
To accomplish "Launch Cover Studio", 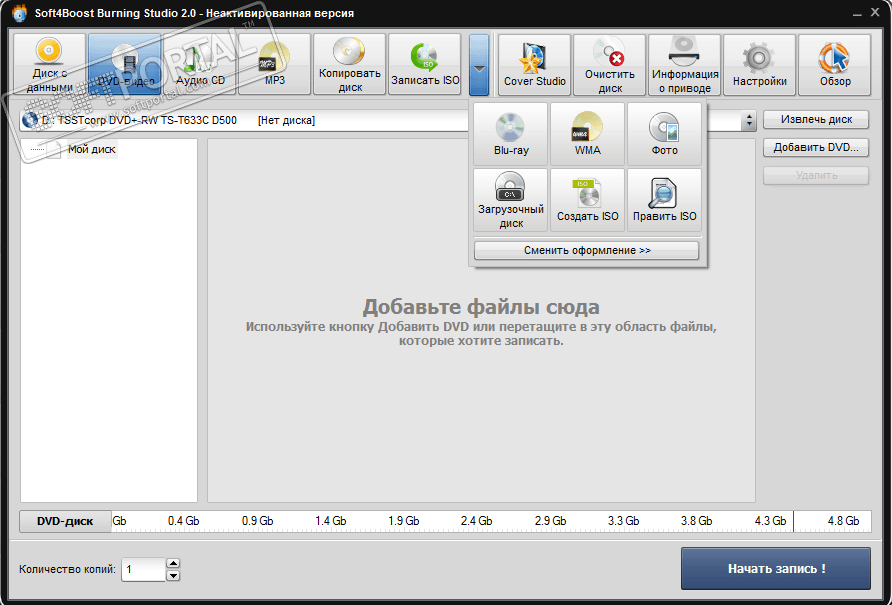I will (534, 65).
